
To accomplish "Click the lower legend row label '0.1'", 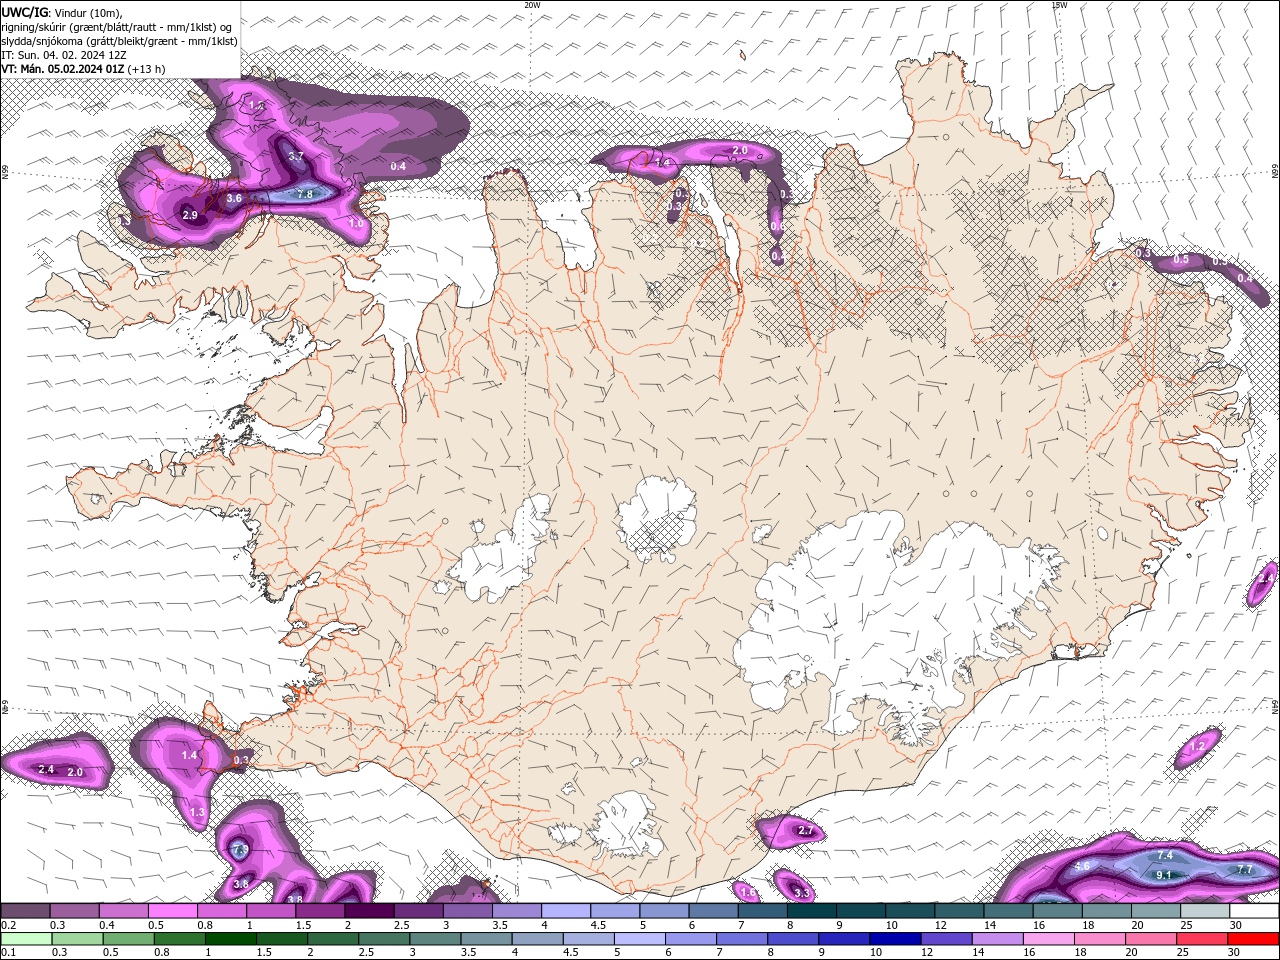I will (x=8, y=952).
